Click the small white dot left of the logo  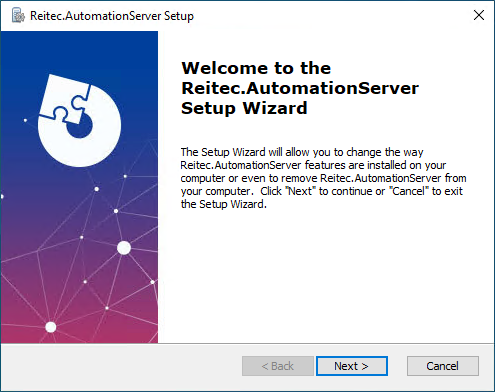tap(25, 120)
